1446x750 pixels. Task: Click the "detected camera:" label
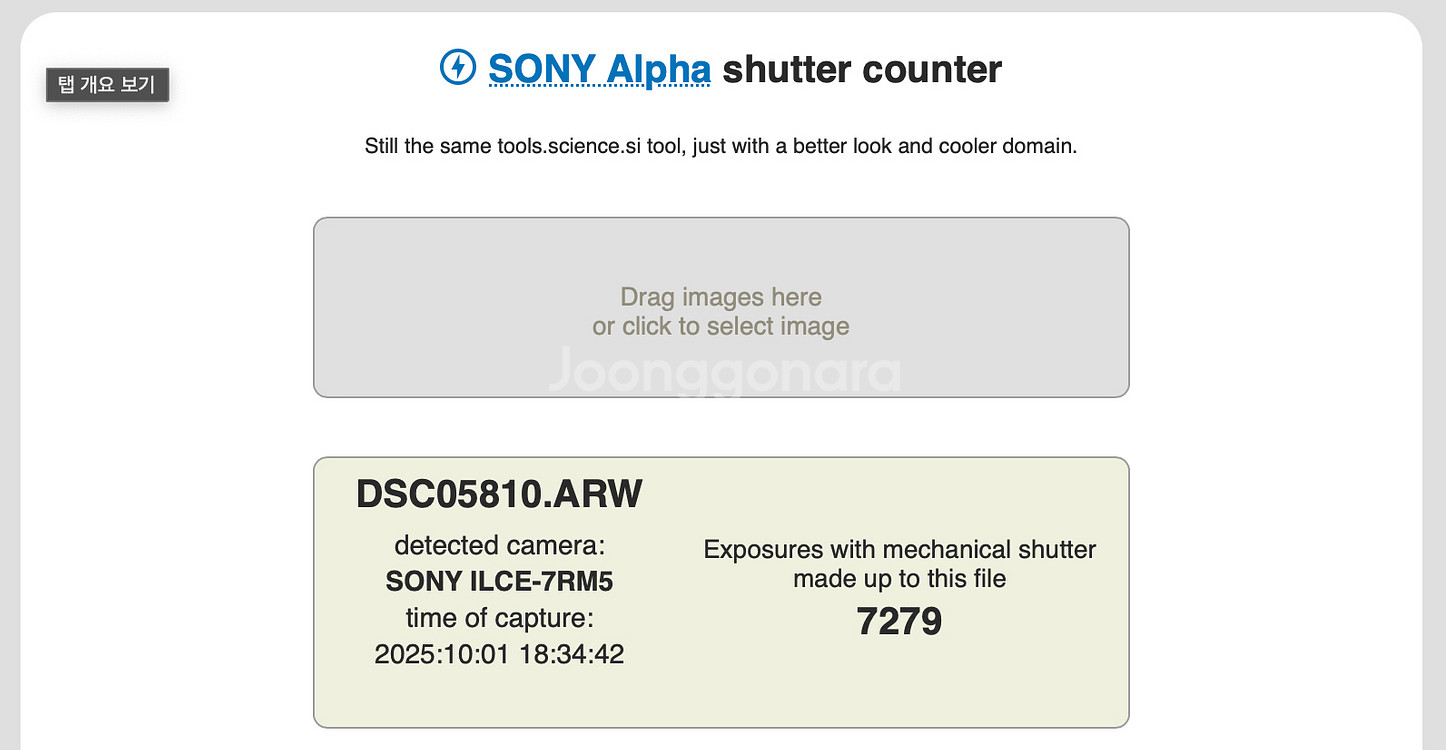pos(499,546)
